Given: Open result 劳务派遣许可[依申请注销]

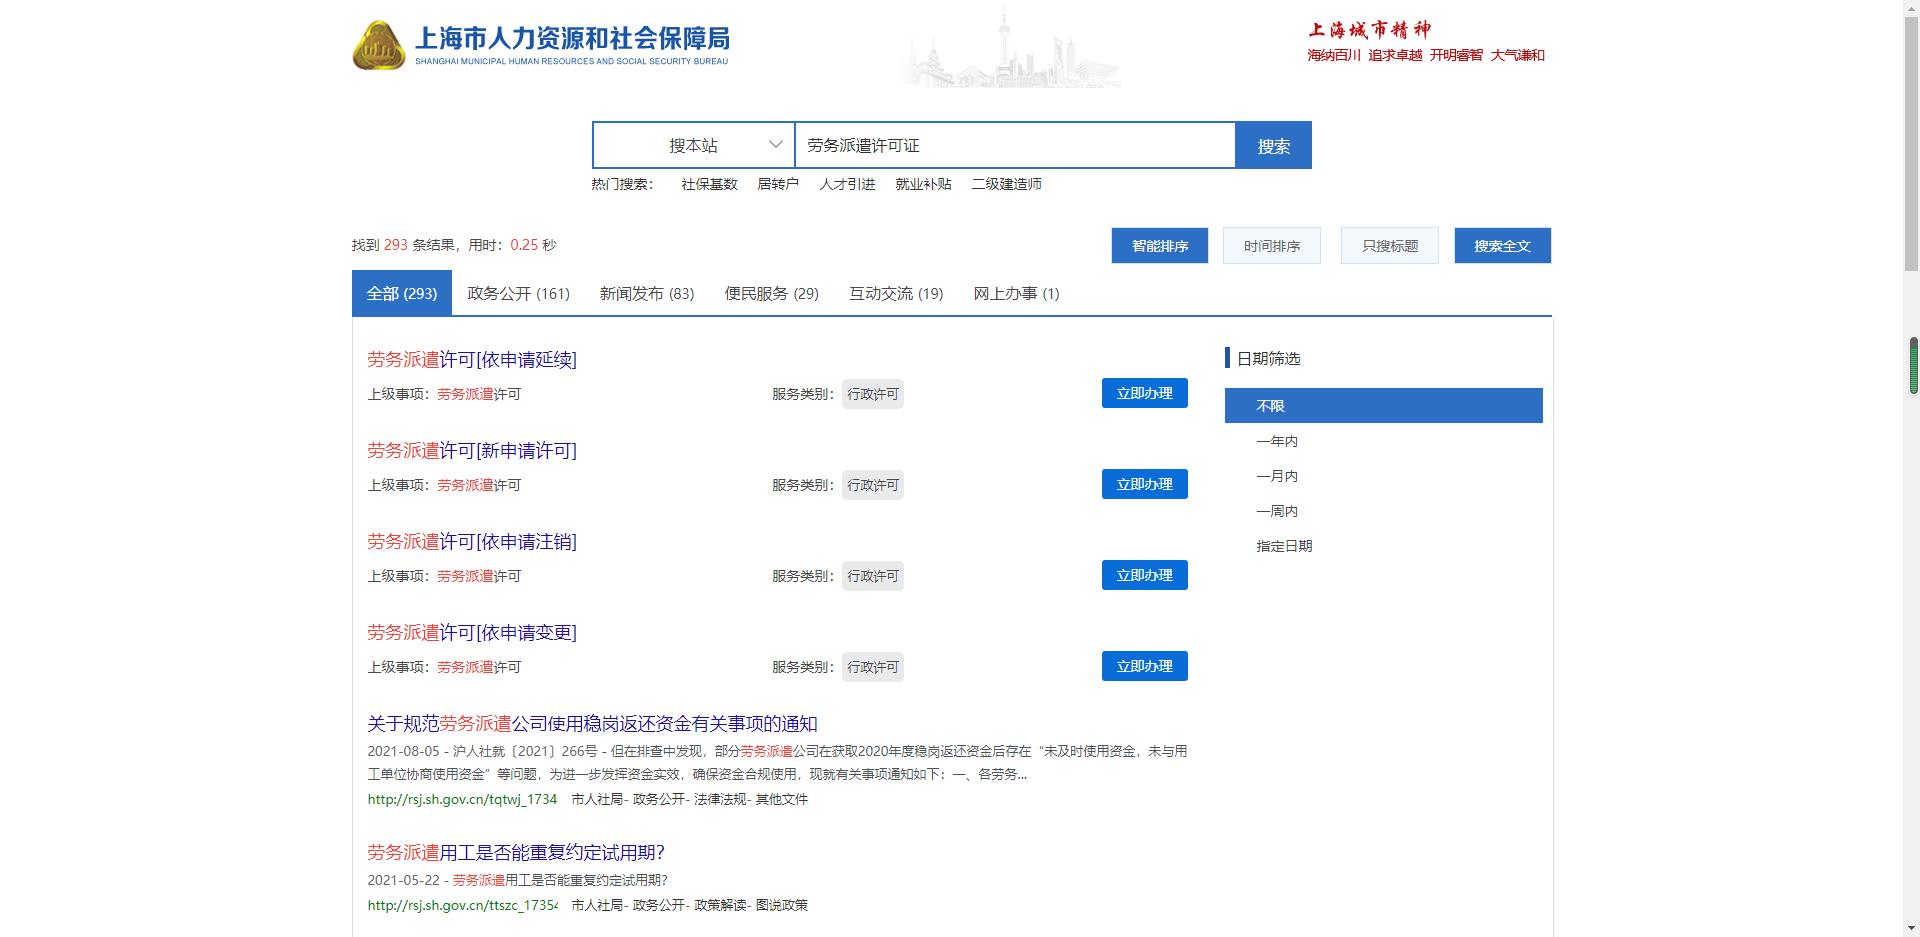Looking at the screenshot, I should [472, 542].
